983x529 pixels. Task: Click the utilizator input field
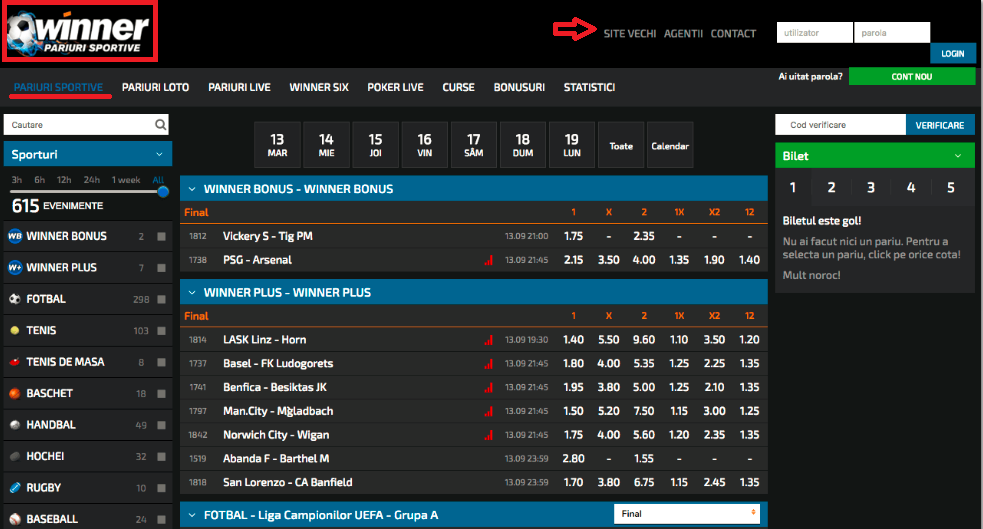tap(814, 33)
